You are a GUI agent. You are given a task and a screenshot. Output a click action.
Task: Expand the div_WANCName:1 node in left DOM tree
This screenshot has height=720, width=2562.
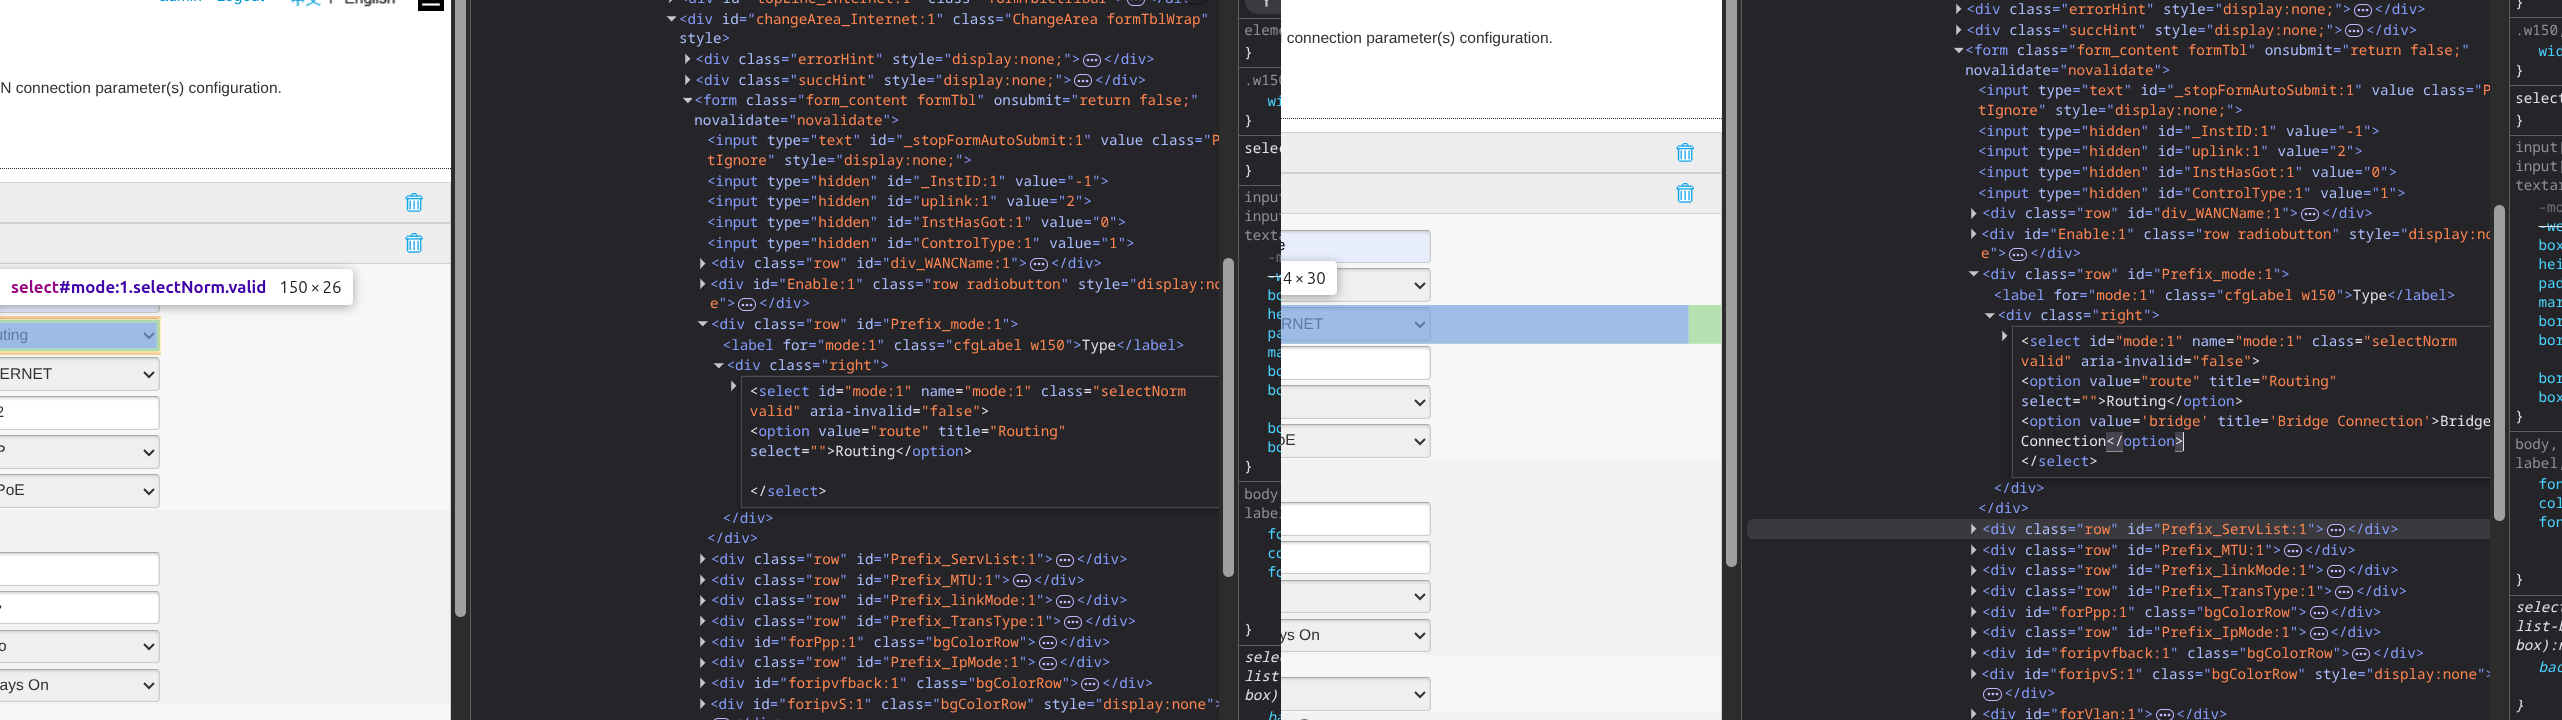click(702, 264)
